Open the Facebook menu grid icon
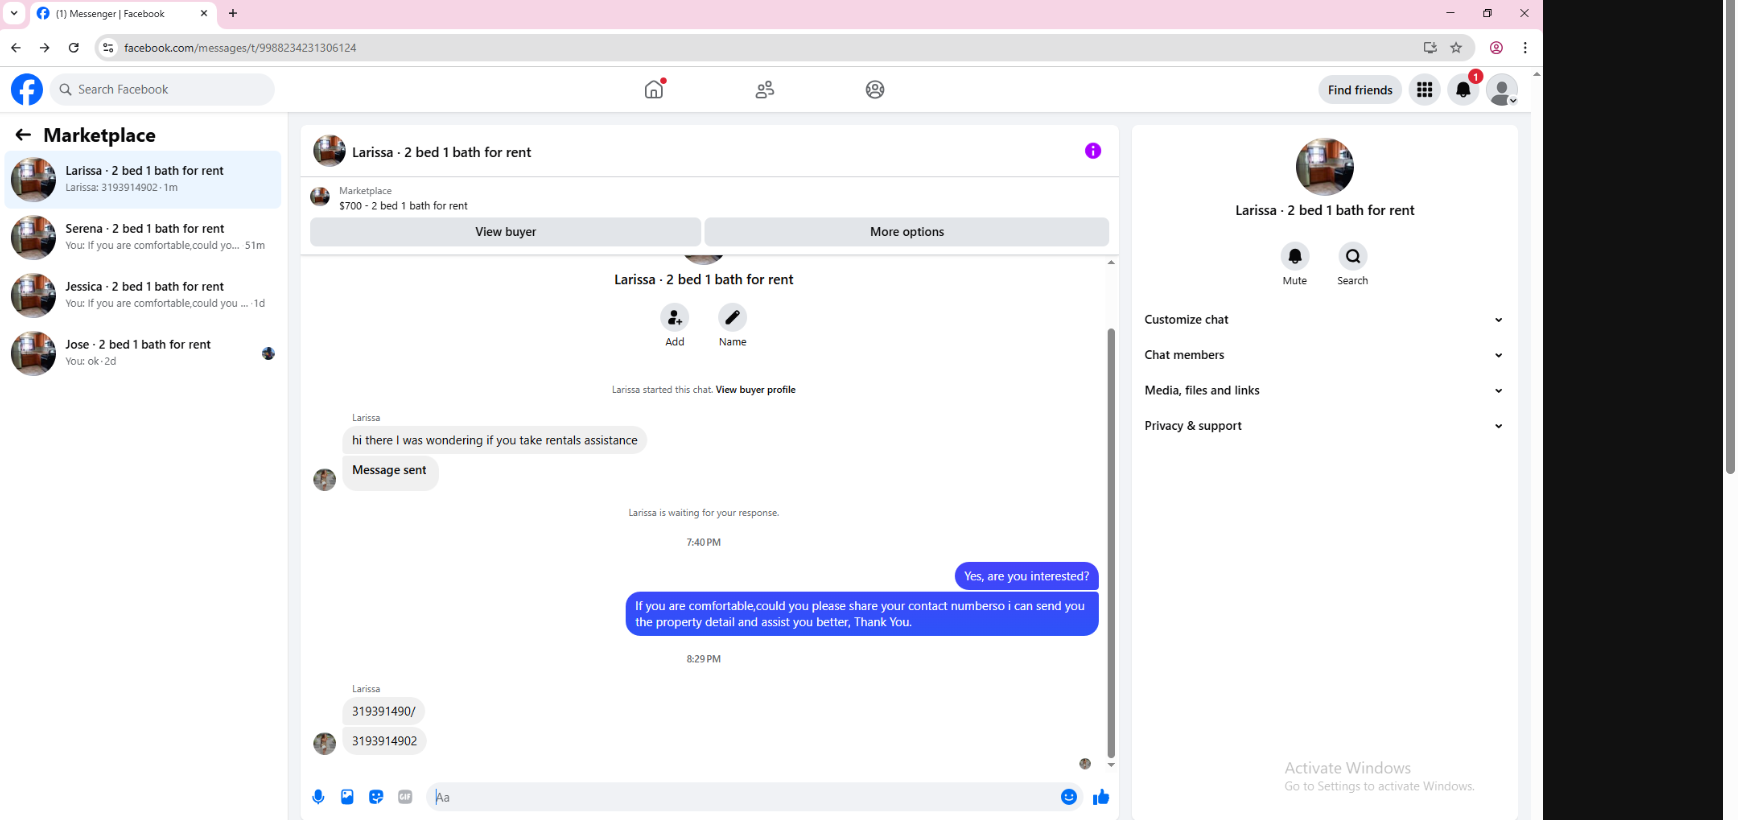Screen dimensions: 1738x820 [x=1424, y=90]
